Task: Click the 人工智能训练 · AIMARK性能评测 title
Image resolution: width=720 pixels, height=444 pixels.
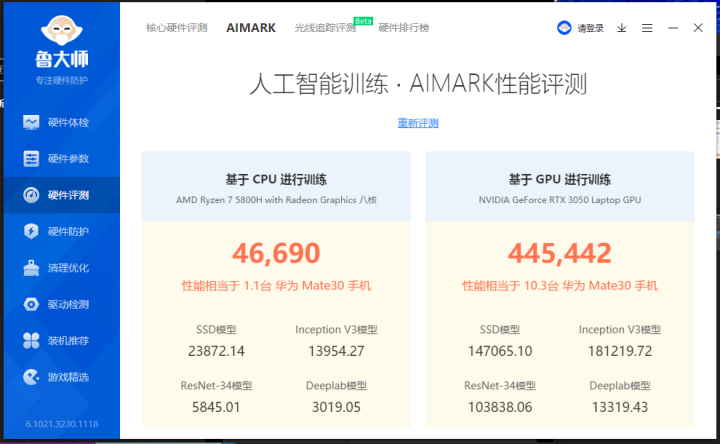Action: [418, 84]
